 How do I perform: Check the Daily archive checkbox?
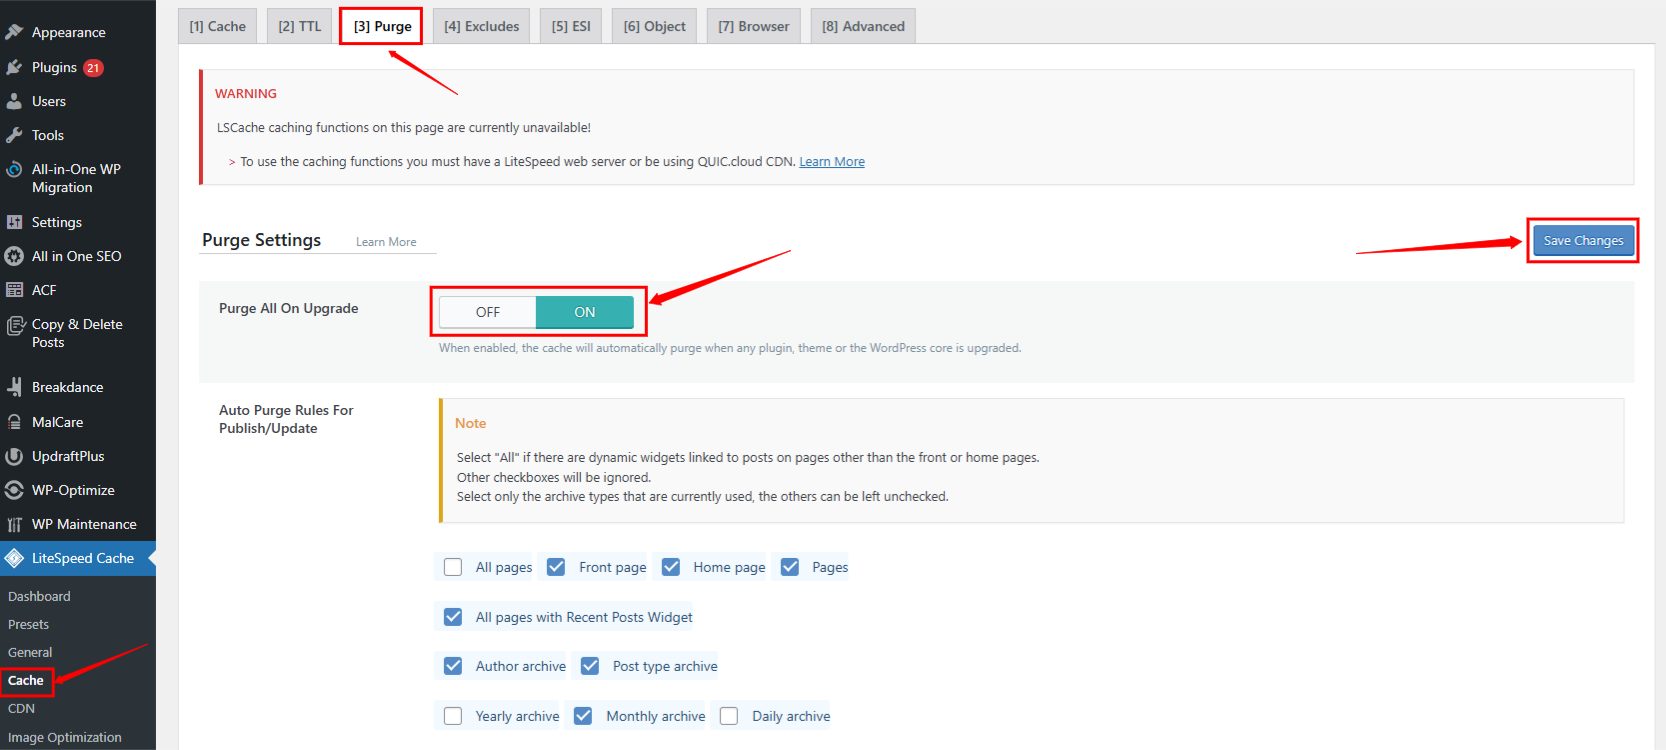729,716
